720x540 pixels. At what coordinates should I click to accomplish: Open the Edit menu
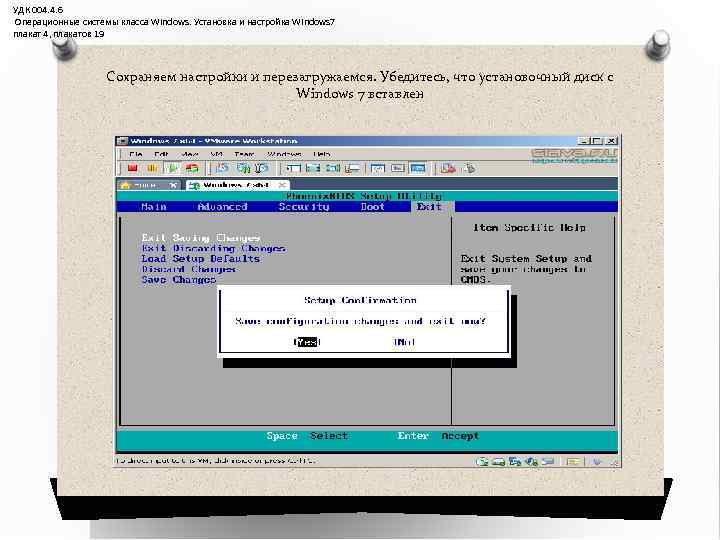161,154
